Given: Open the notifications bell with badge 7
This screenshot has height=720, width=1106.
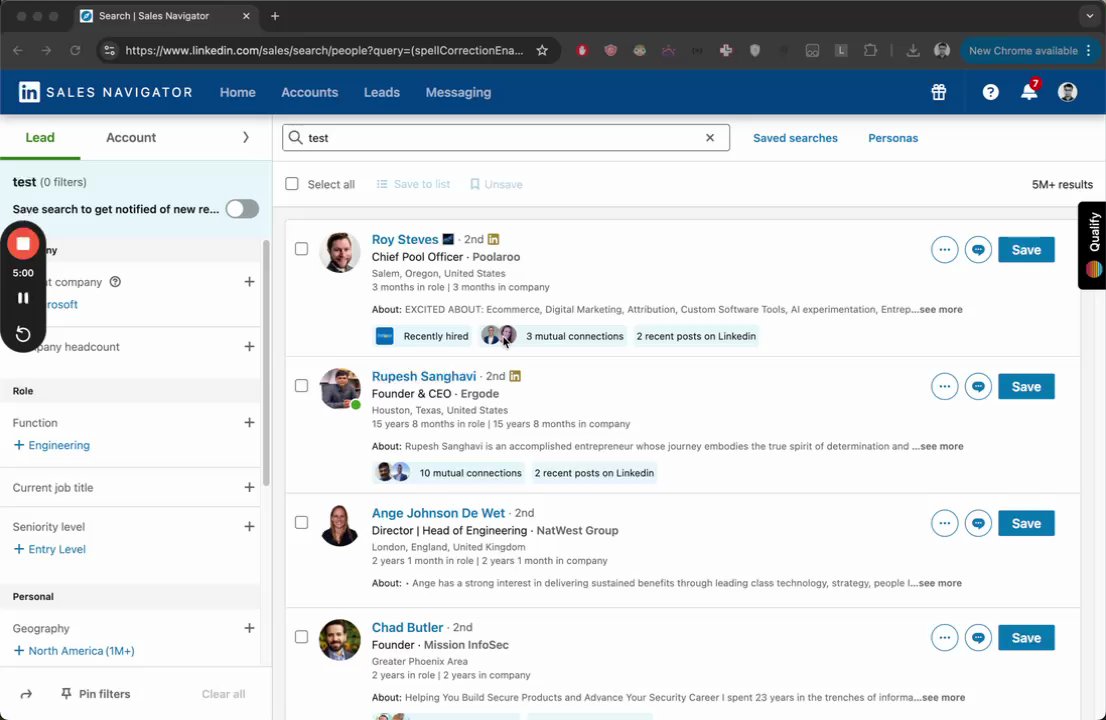Looking at the screenshot, I should [1030, 91].
